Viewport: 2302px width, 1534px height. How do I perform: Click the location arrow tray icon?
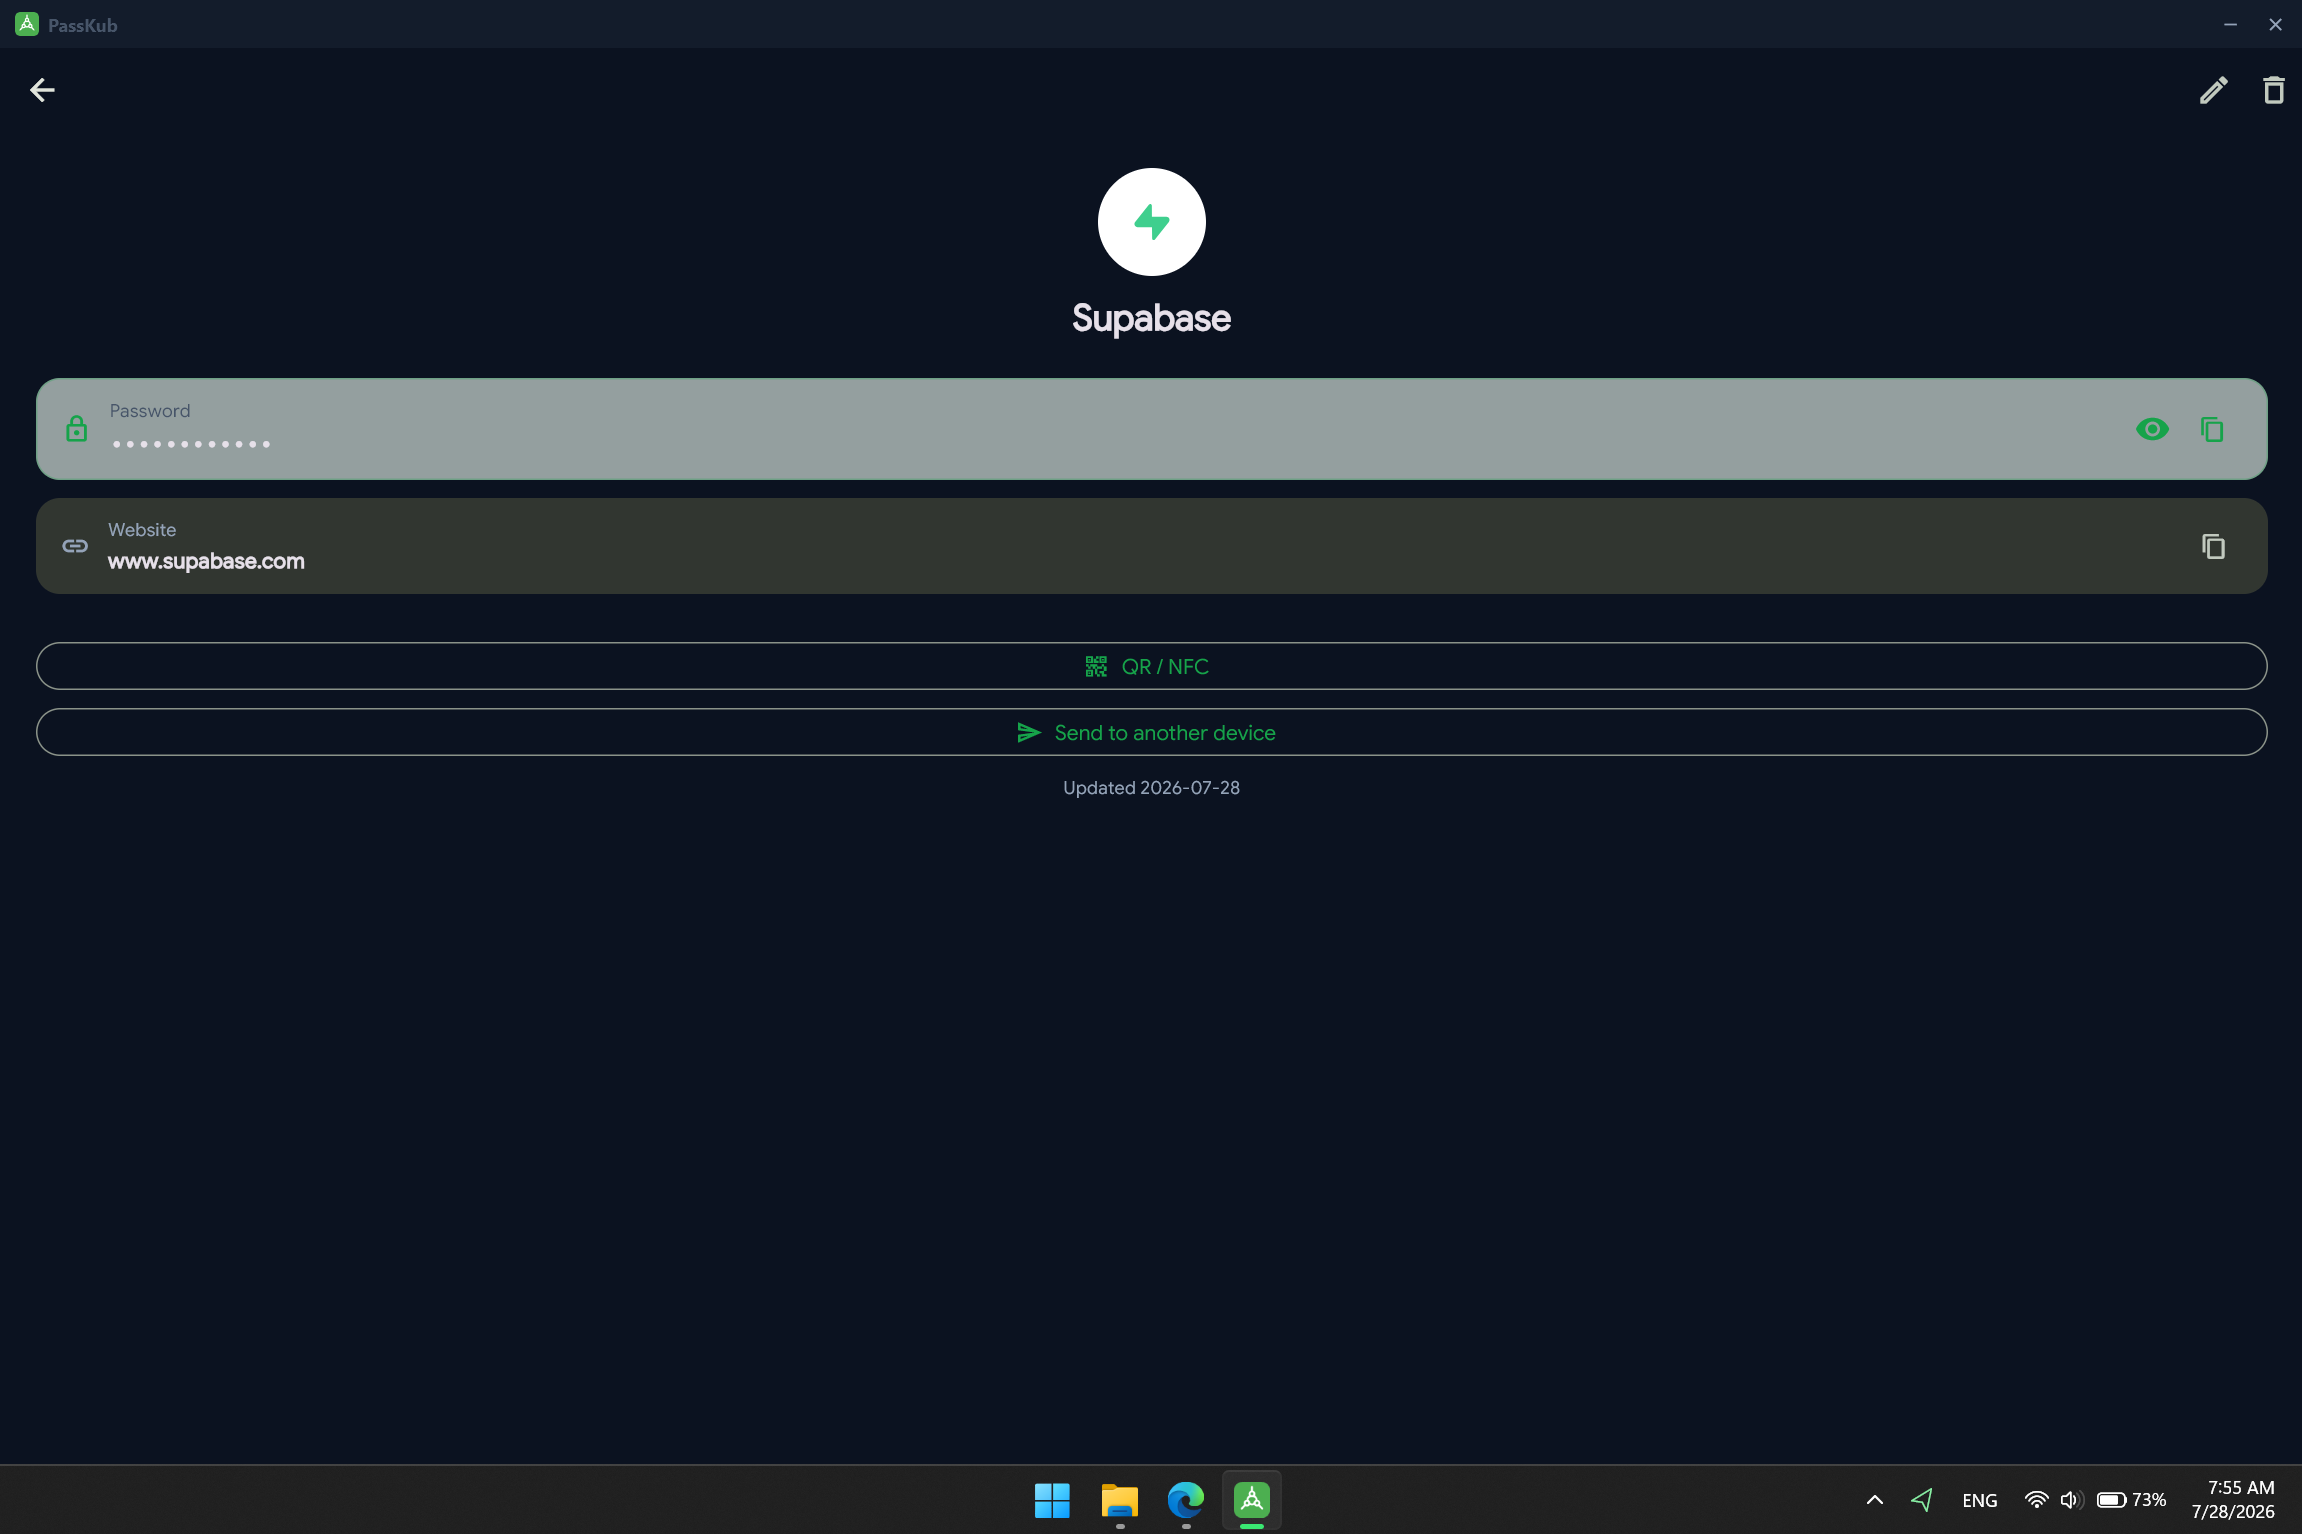tap(1921, 1500)
